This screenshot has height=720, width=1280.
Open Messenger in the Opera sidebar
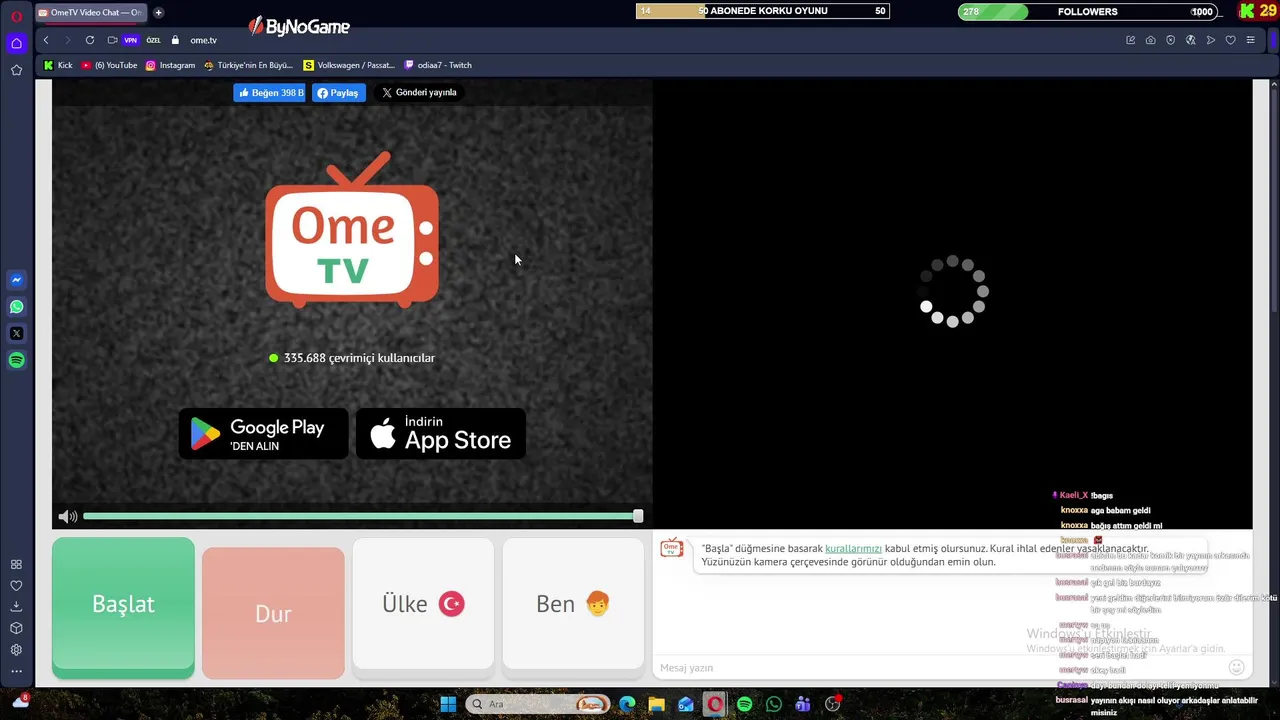pos(16,280)
